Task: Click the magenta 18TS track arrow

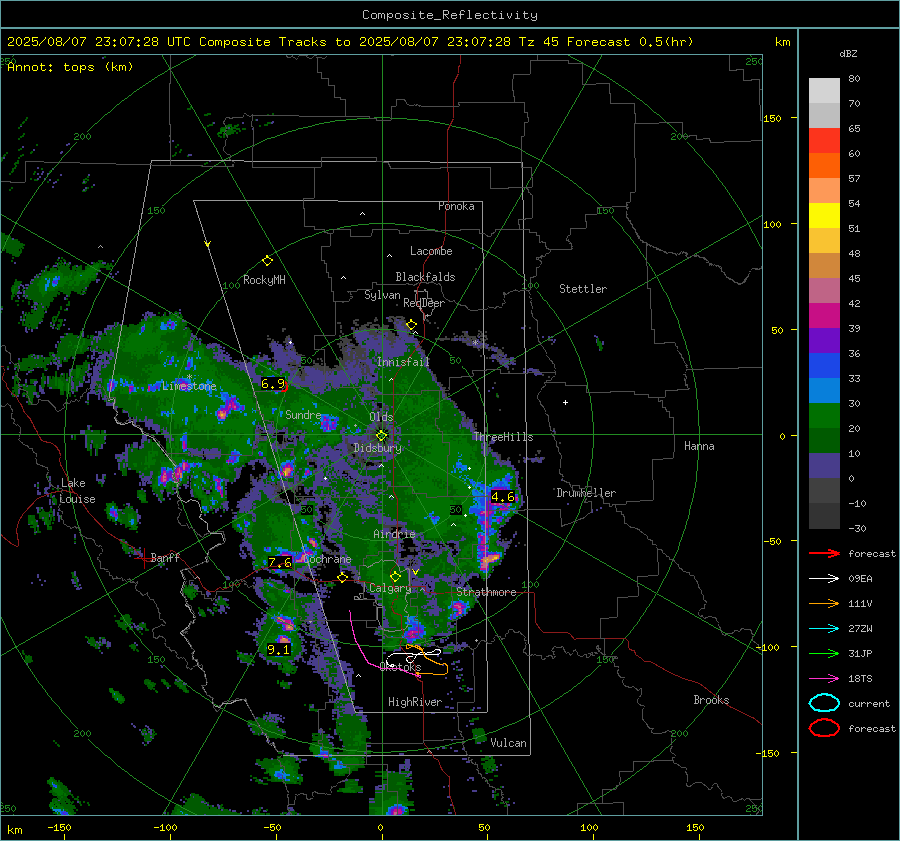Action: [x=824, y=679]
